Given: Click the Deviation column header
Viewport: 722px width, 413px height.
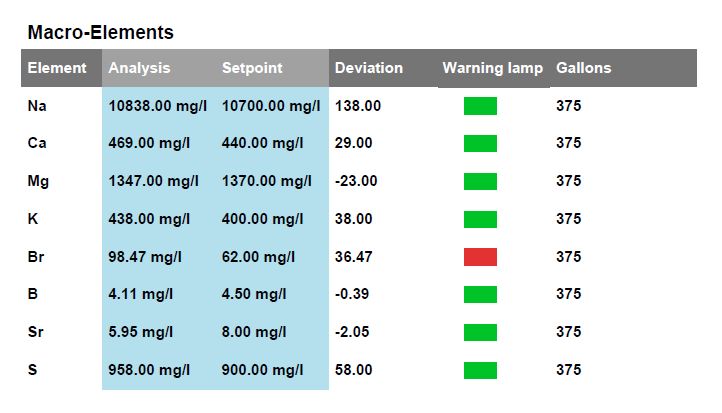Looking at the screenshot, I should [369, 68].
